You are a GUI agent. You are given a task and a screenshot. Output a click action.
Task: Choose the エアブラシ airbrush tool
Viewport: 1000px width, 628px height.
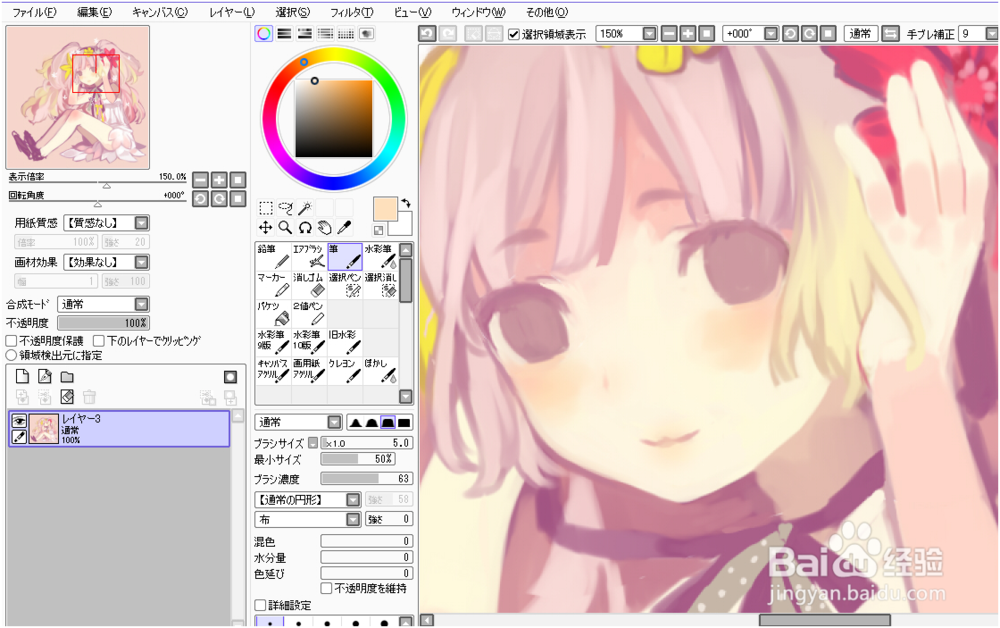pyautogui.click(x=309, y=257)
